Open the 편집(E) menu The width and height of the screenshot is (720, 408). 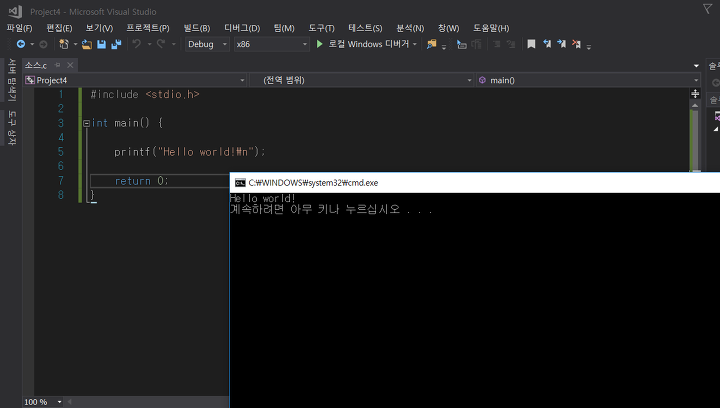(59, 28)
